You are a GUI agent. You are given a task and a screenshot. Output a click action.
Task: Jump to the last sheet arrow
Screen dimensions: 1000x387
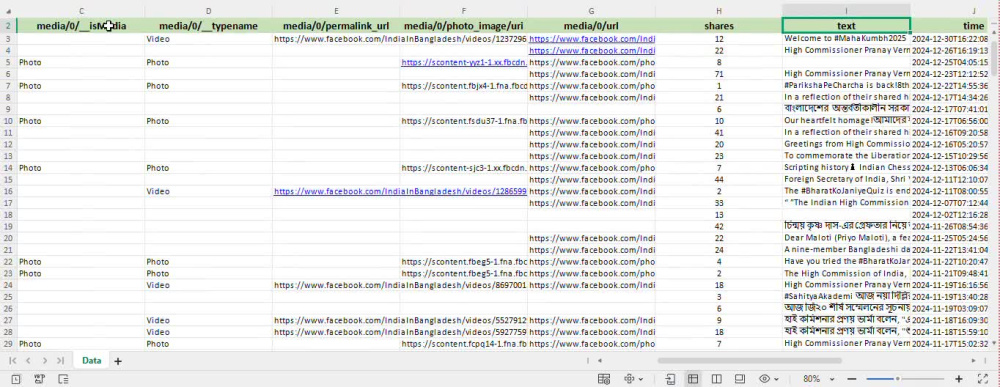click(60, 361)
